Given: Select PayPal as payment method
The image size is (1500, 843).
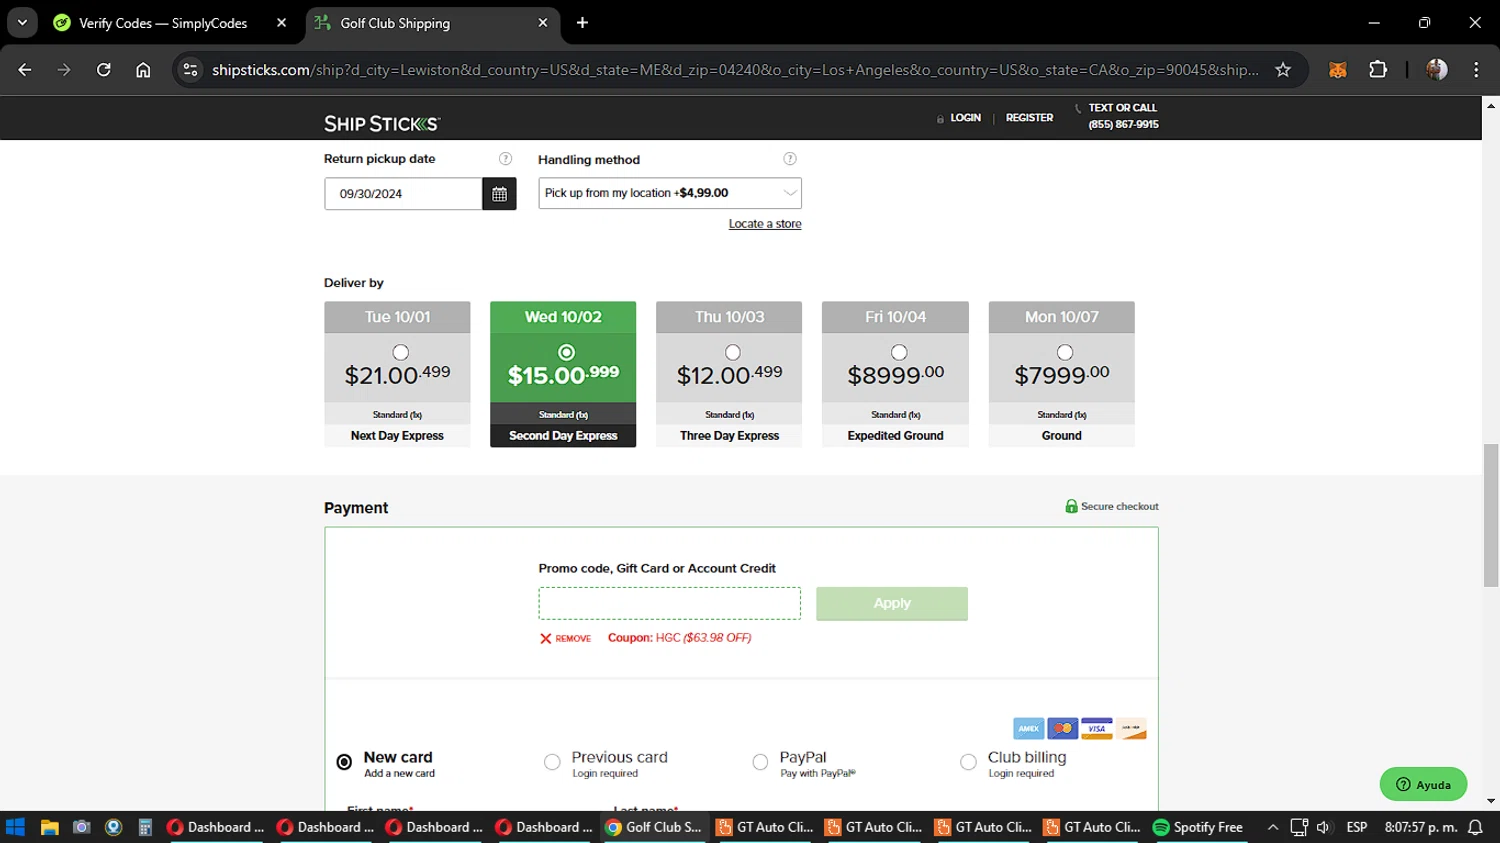Looking at the screenshot, I should (760, 763).
